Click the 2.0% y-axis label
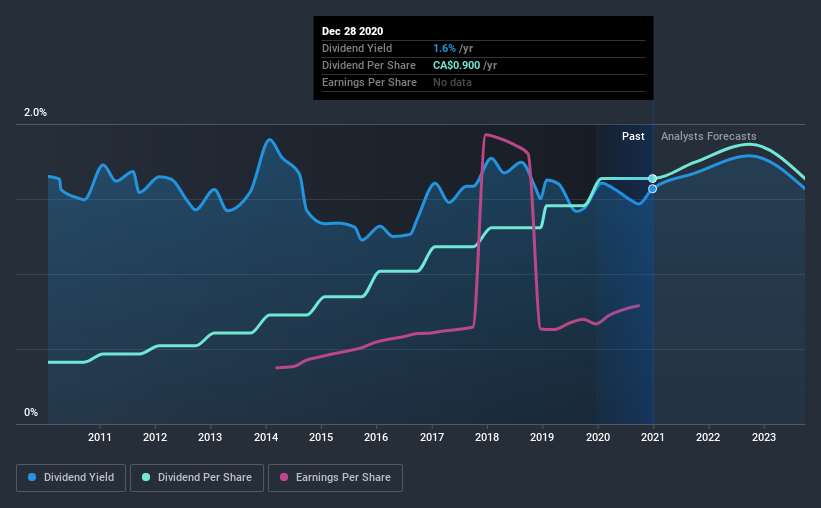Screen dimensions: 821x508 (36, 113)
